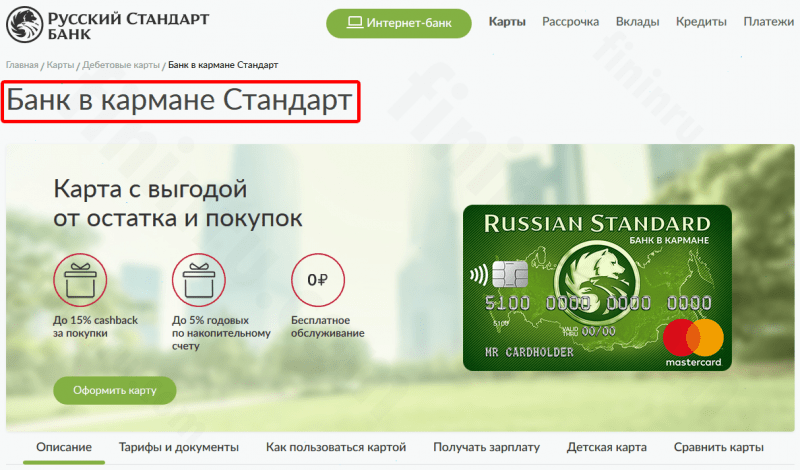Click the gift icon above 15% cashback
This screenshot has width=800, height=470.
(80, 280)
